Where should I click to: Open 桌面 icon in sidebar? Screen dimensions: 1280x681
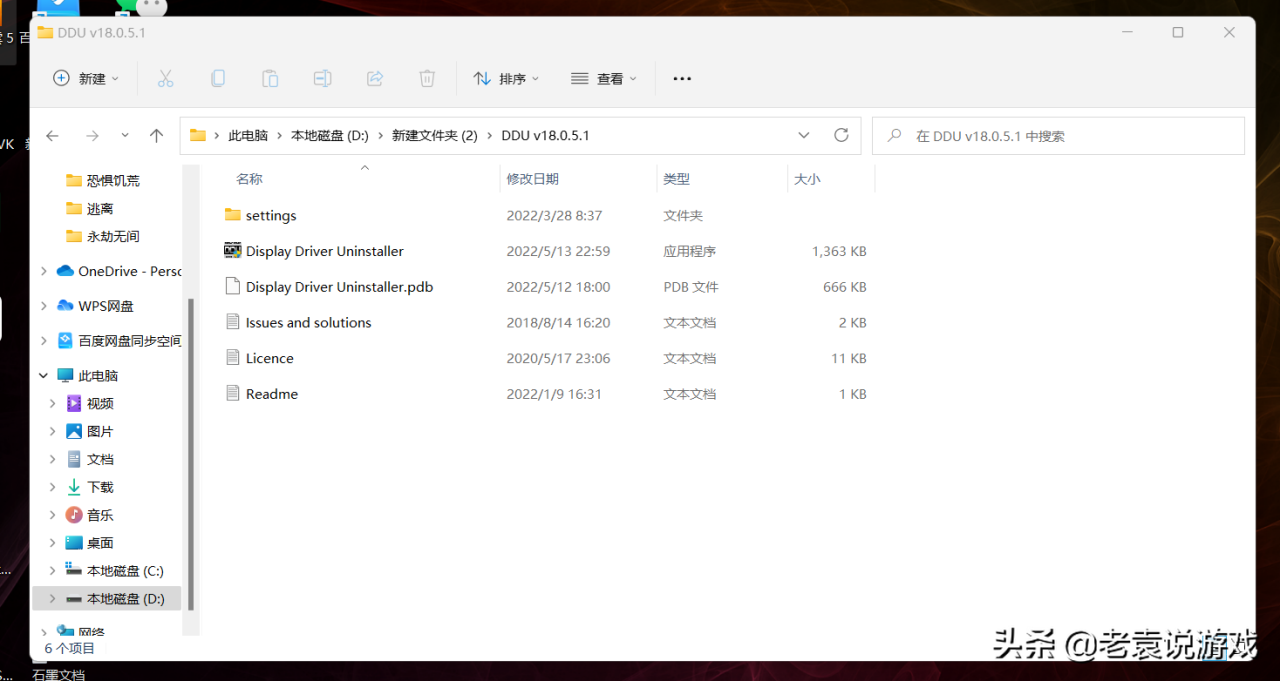coord(74,543)
